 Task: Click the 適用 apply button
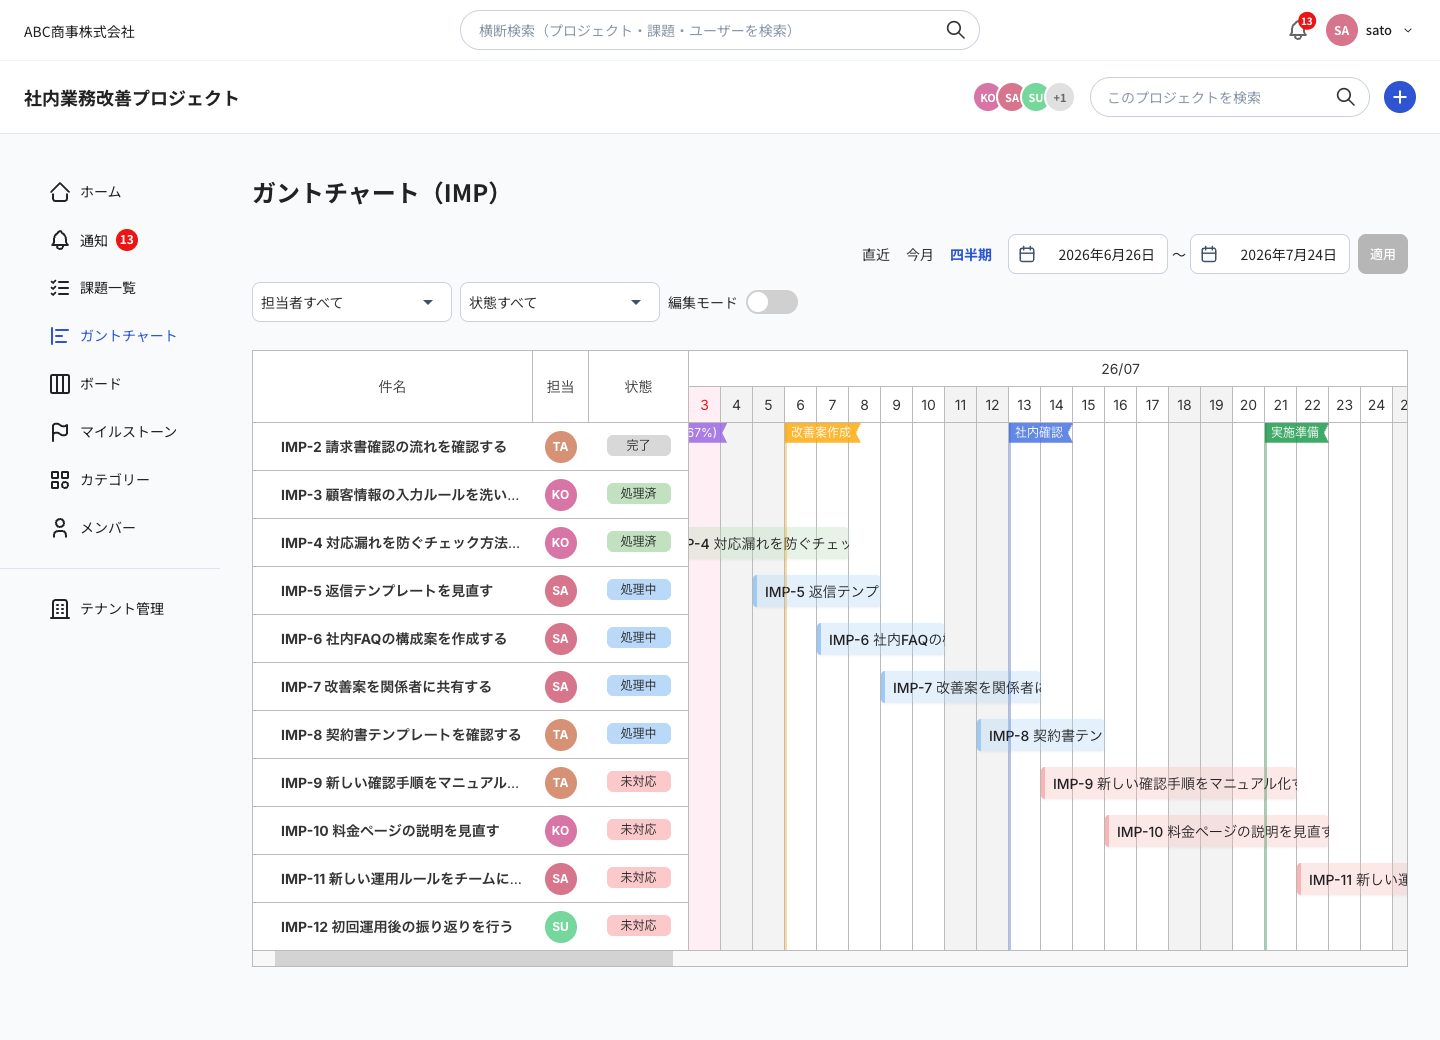click(1383, 254)
